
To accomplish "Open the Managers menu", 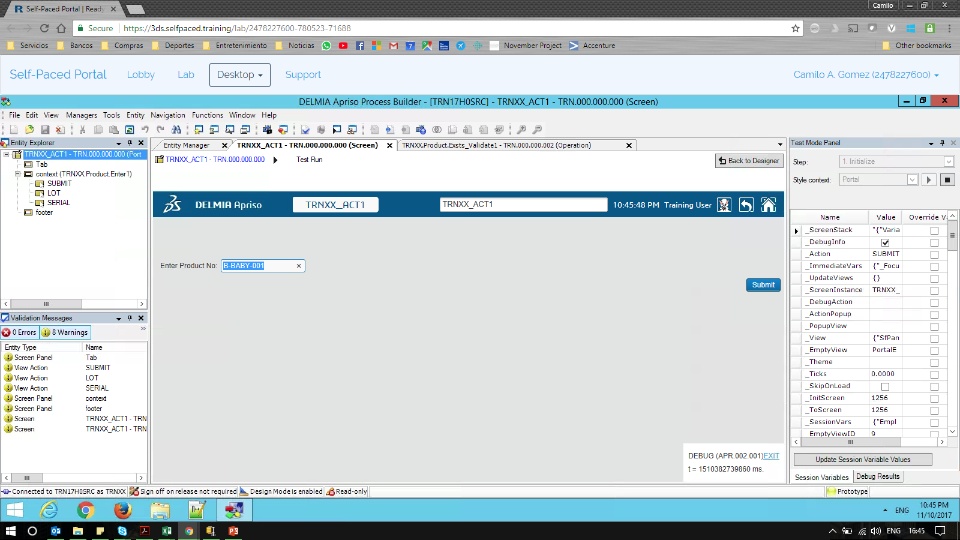I will tap(81, 115).
